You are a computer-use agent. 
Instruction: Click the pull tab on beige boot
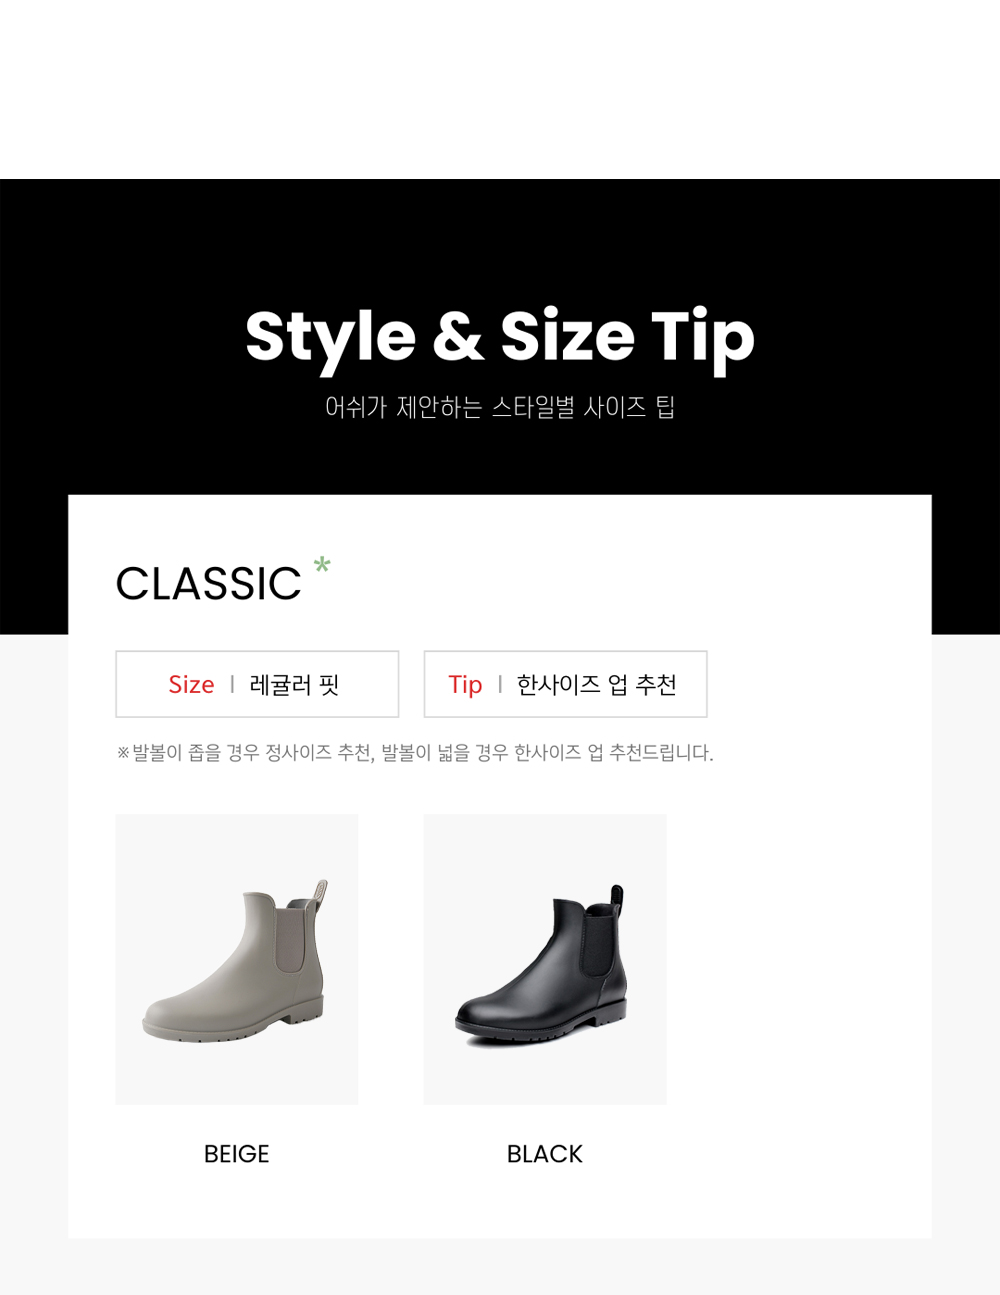click(x=320, y=894)
